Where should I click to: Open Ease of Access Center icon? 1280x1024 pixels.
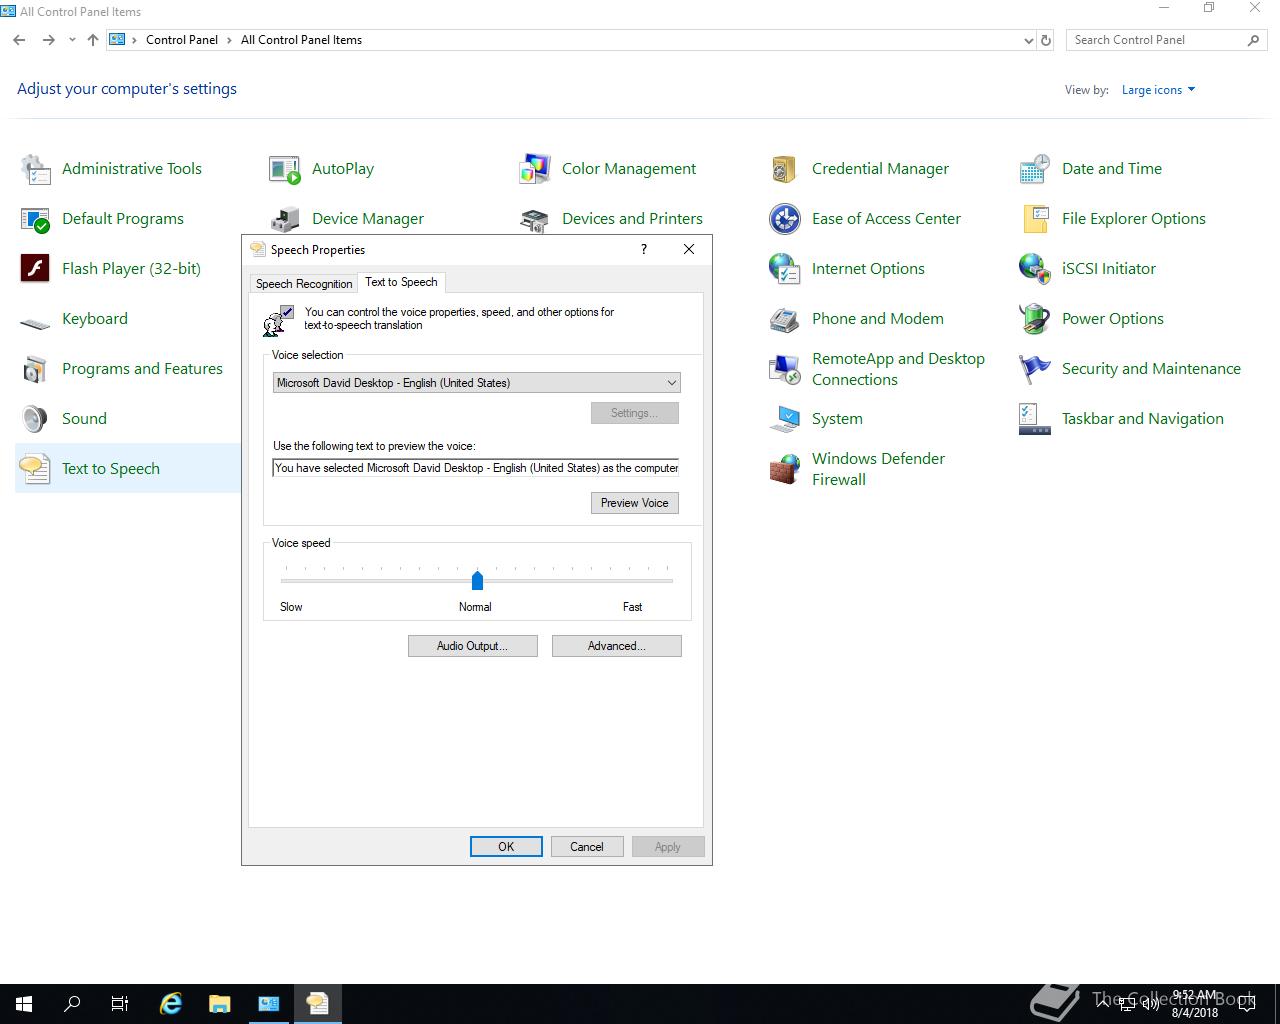pyautogui.click(x=785, y=219)
